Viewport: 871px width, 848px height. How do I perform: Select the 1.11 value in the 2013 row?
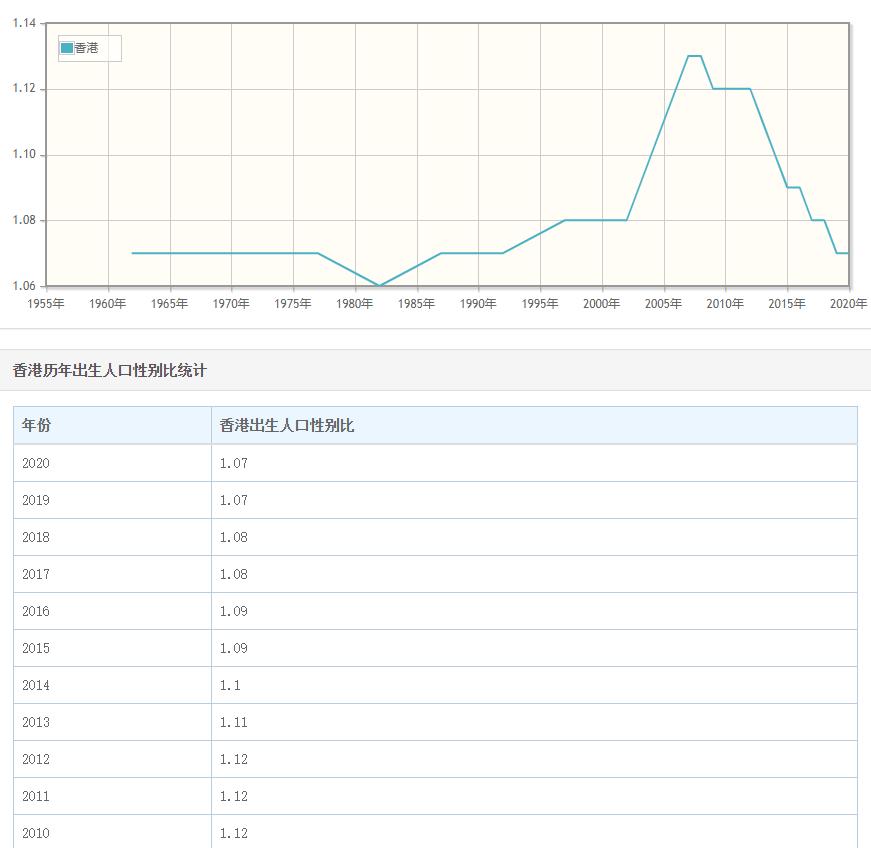234,722
